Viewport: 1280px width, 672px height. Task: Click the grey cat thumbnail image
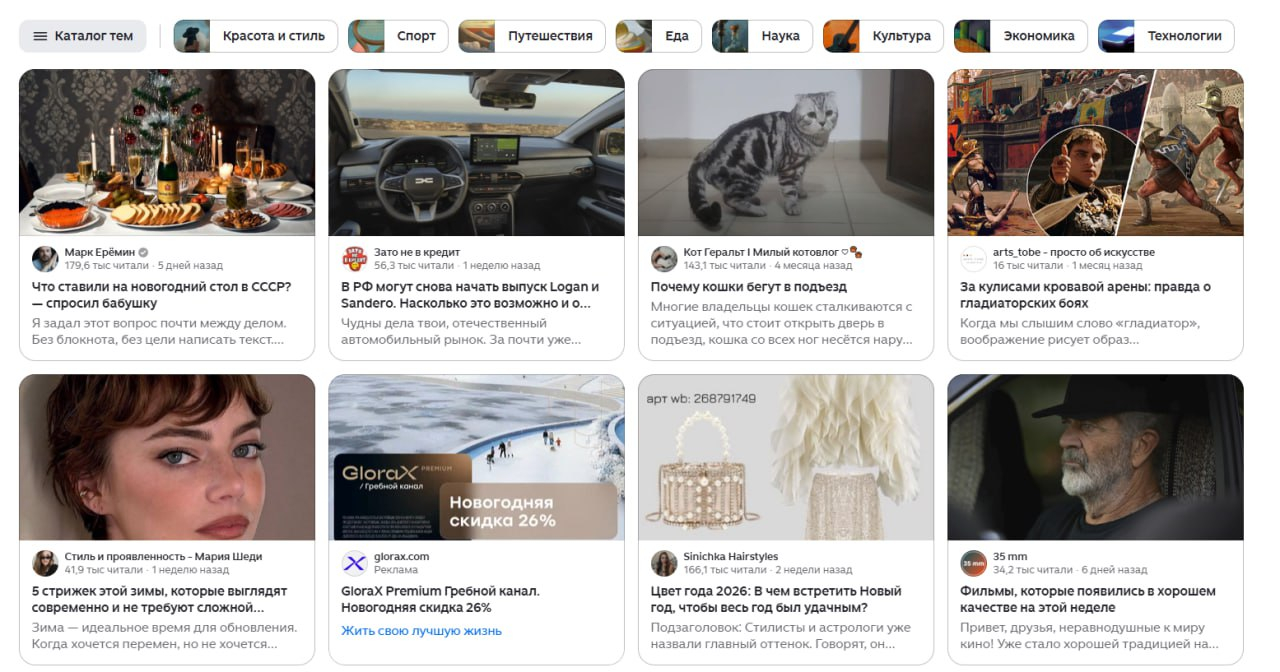pyautogui.click(x=785, y=152)
